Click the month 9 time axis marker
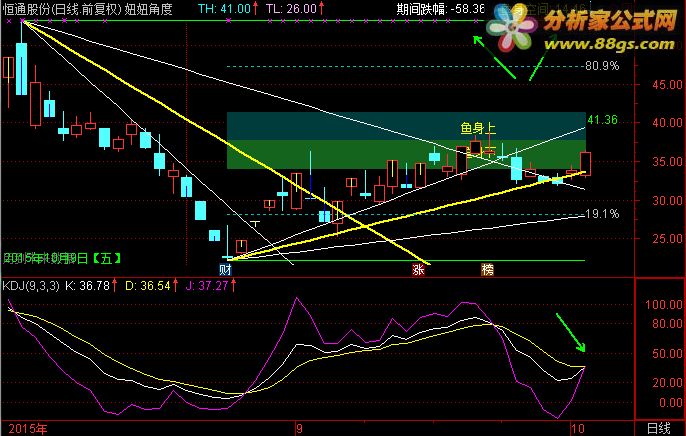Screen dimensions: 686x436 click(x=299, y=429)
